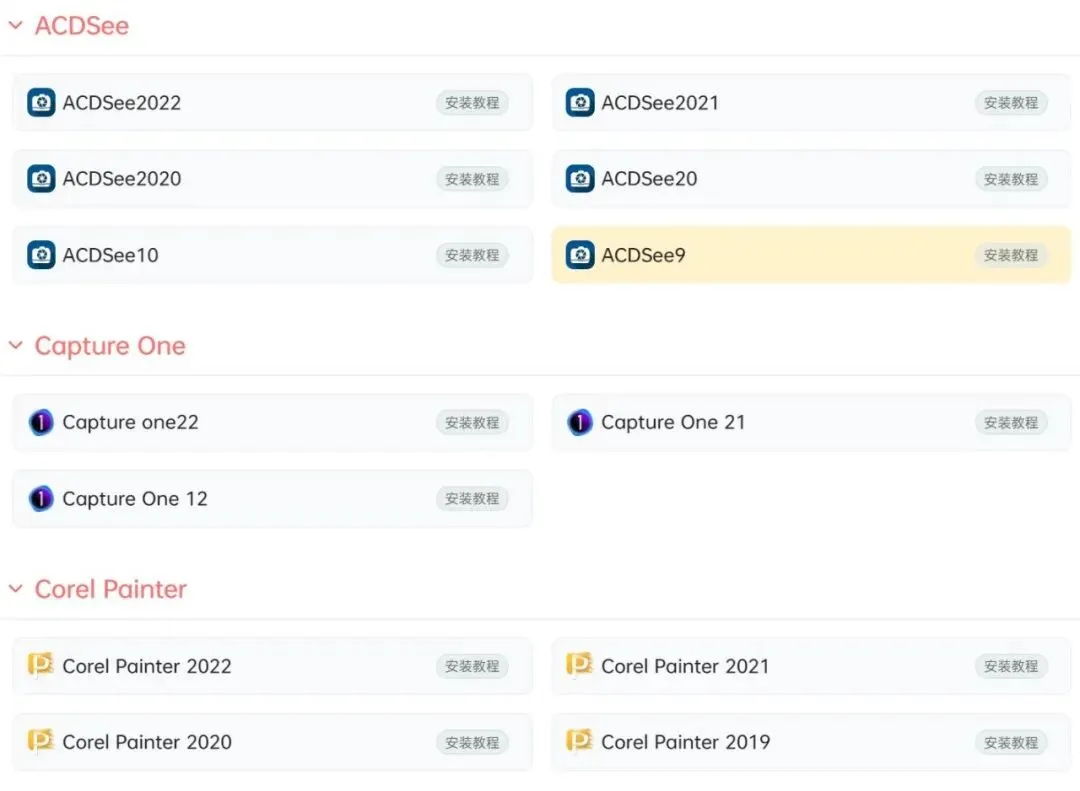Screen dimensions: 1080x791
Task: Click the Capture One section heading
Action: 110,346
